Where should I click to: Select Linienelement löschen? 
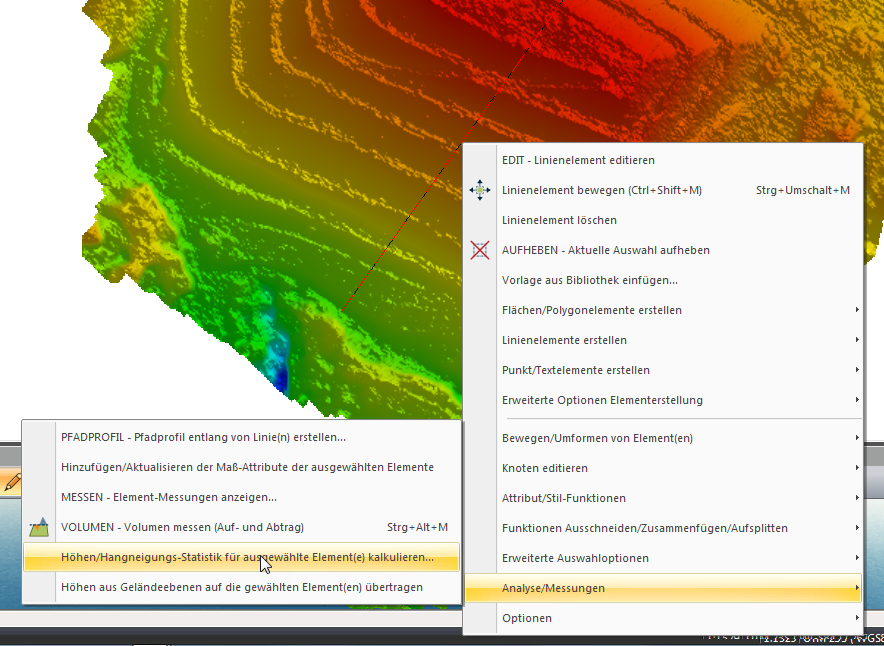point(663,220)
